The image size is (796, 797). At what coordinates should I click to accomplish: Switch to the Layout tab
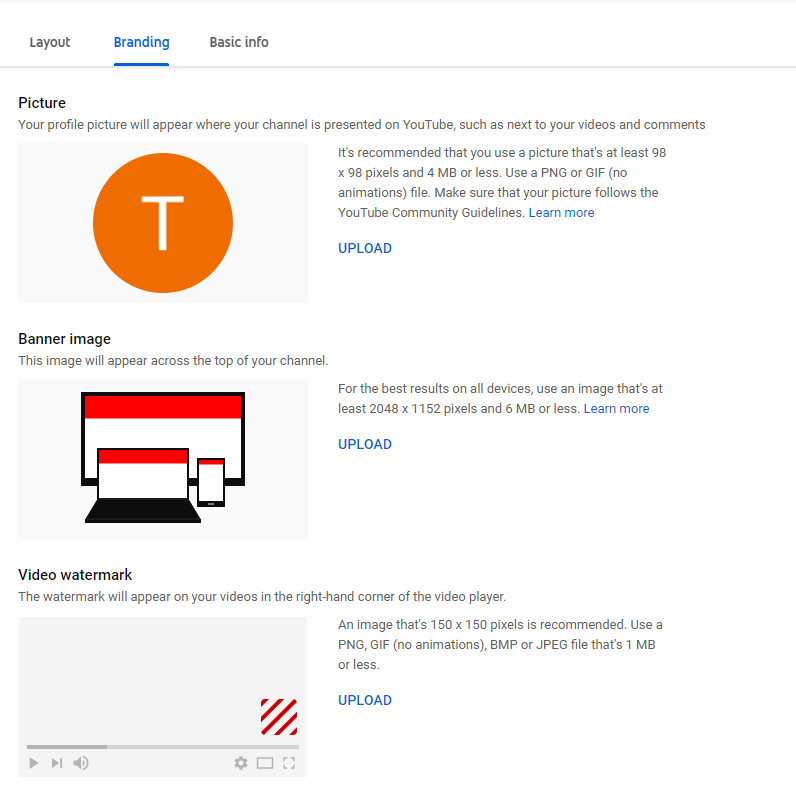pyautogui.click(x=50, y=42)
